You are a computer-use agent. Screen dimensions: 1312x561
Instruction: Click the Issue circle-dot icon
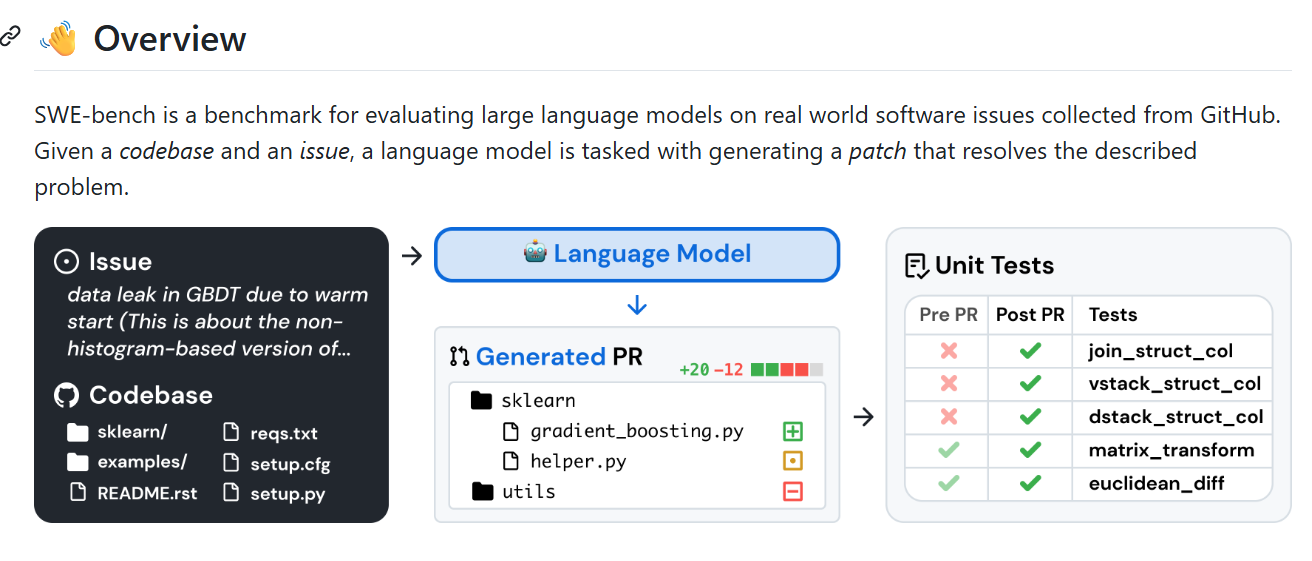click(66, 262)
